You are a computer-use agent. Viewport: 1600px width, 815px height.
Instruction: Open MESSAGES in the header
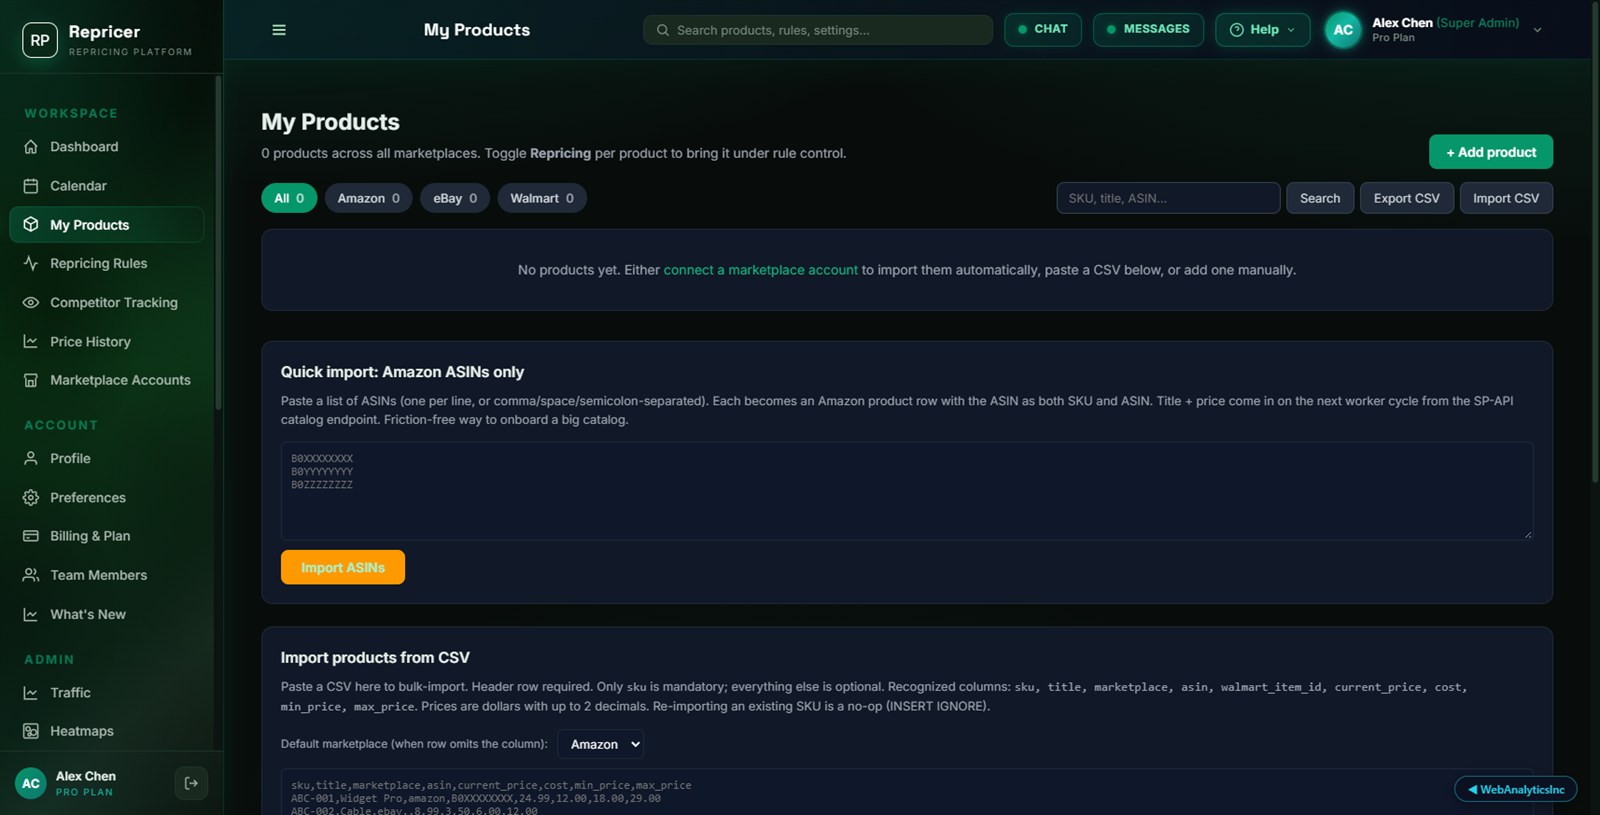click(x=1148, y=30)
